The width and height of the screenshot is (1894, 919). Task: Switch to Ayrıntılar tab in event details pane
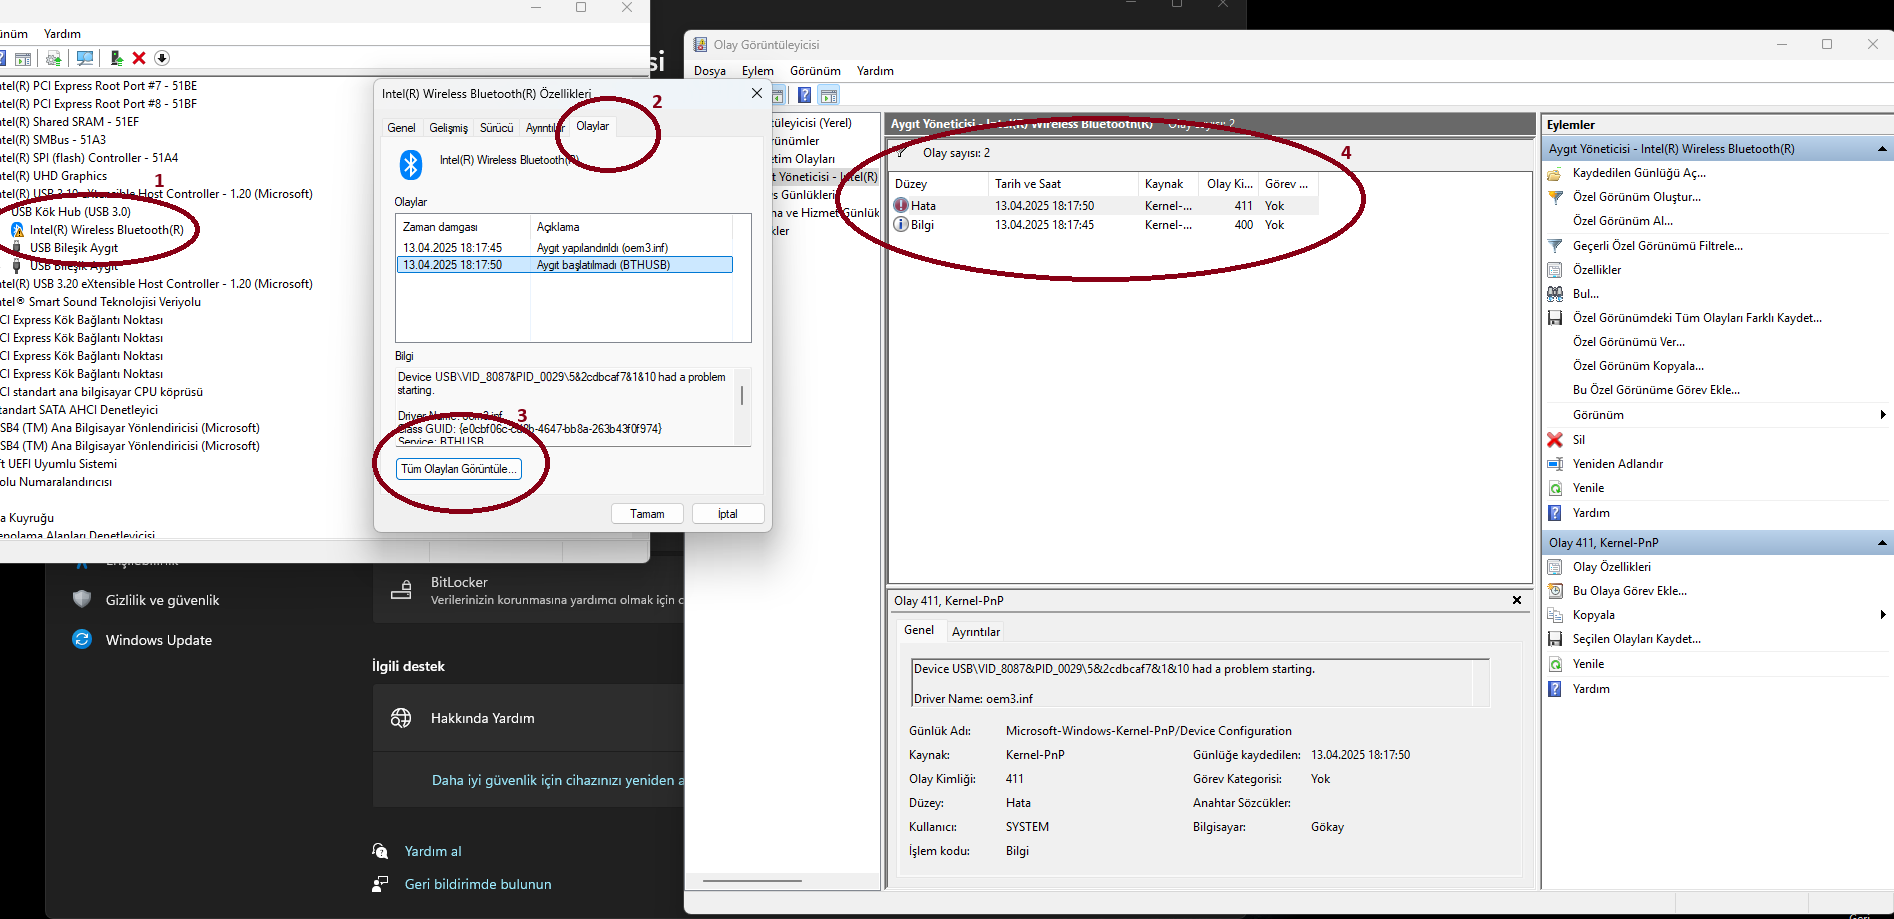(x=975, y=632)
